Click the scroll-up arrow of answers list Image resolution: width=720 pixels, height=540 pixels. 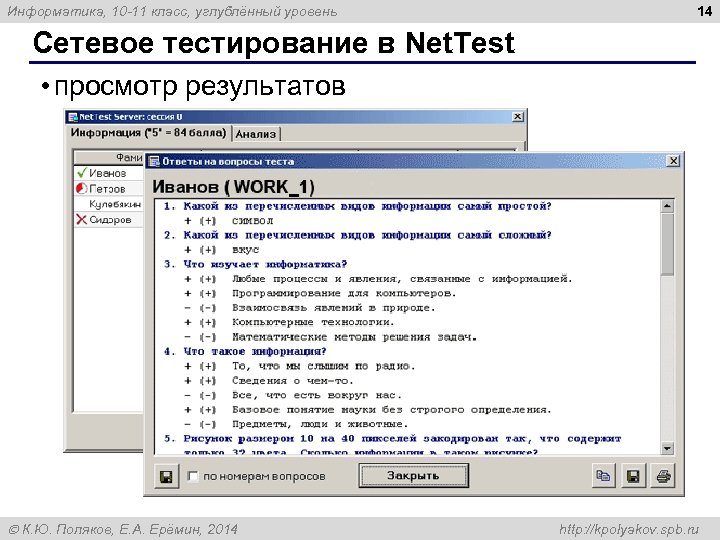click(x=668, y=206)
